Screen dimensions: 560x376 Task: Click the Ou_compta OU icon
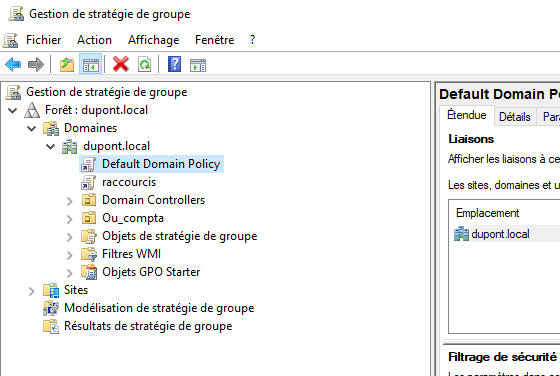pos(89,218)
